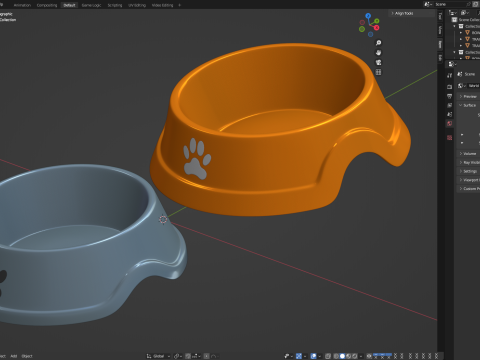480x360 pixels.
Task: Open the Object menu in viewport header
Action: (x=27, y=356)
